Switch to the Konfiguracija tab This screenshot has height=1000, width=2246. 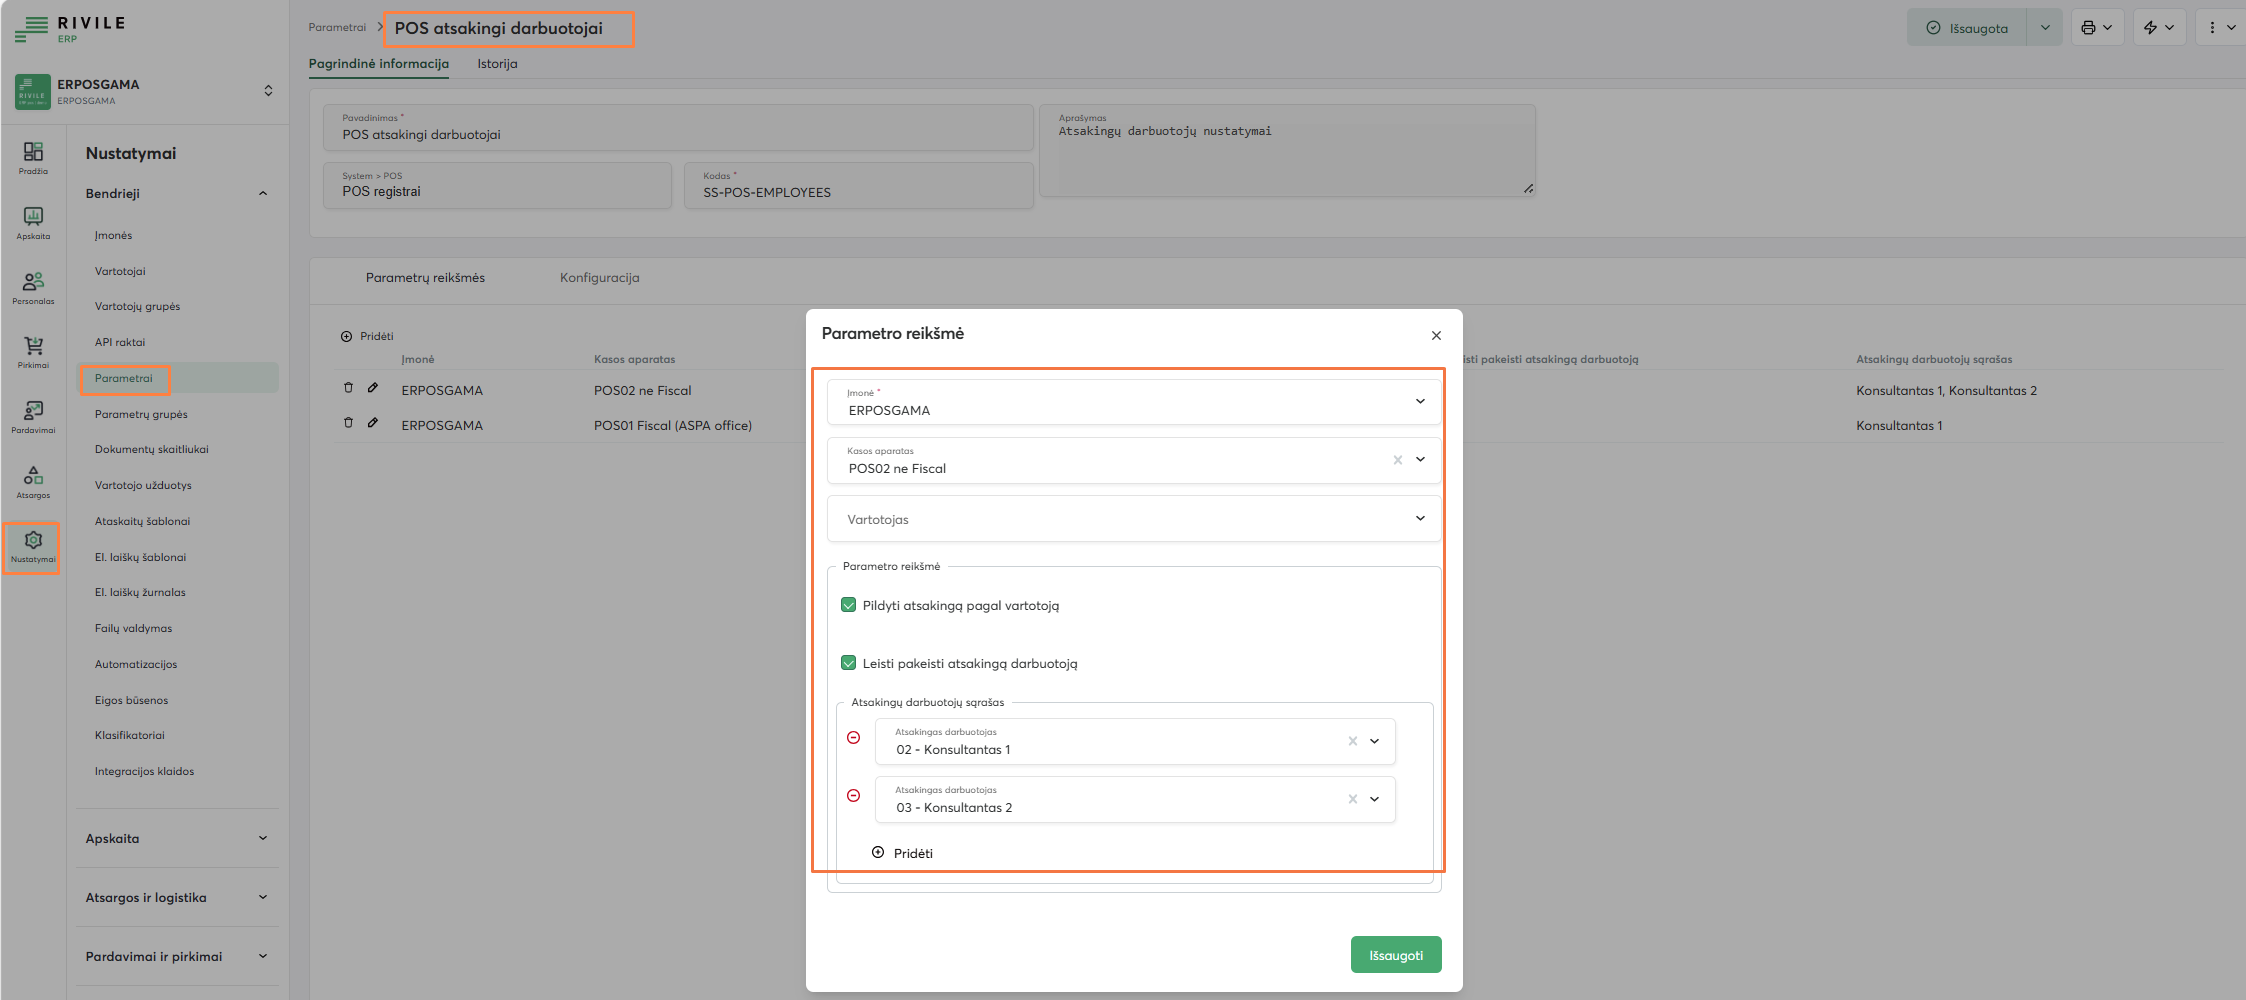[x=599, y=278]
